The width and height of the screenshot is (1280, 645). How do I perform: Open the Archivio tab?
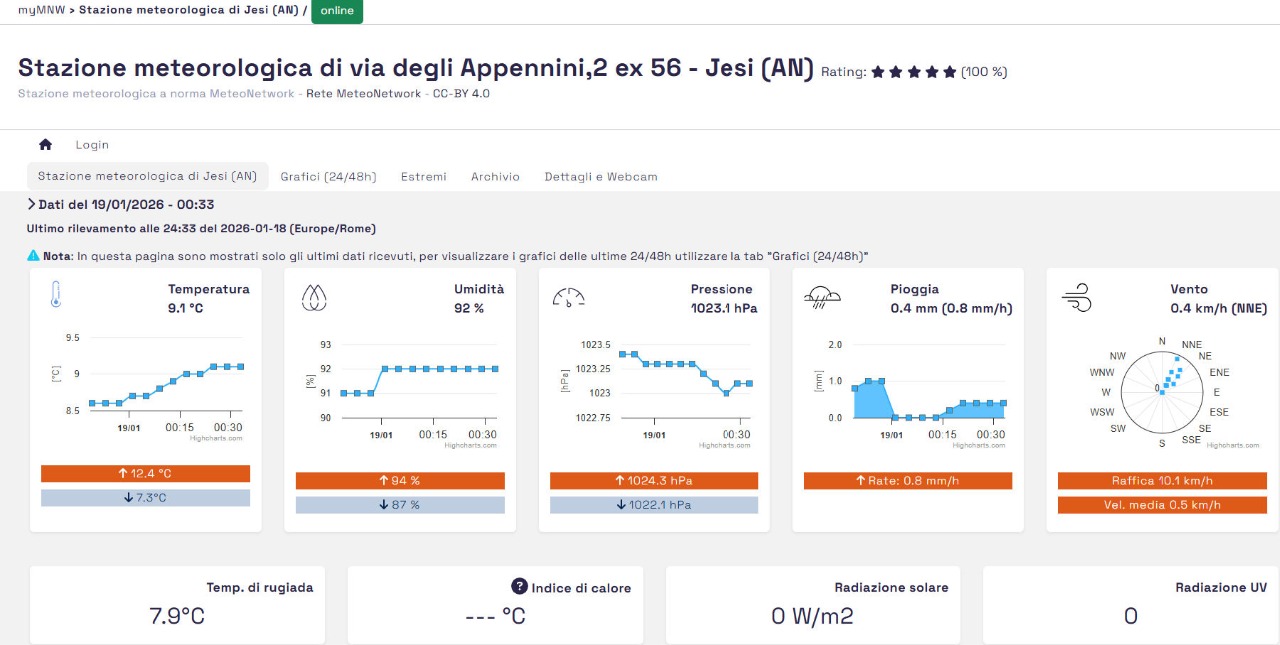point(495,177)
